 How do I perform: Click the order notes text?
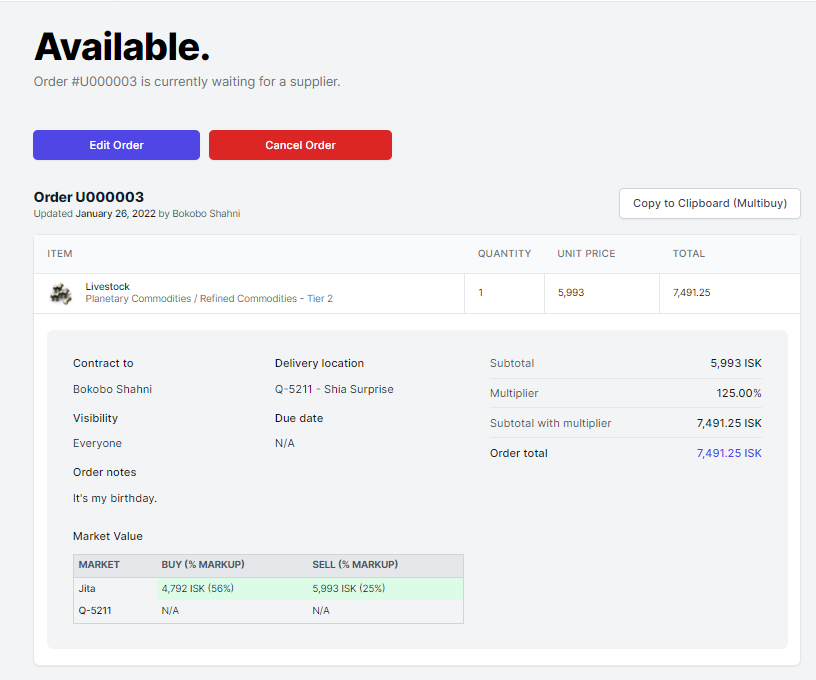(114, 498)
